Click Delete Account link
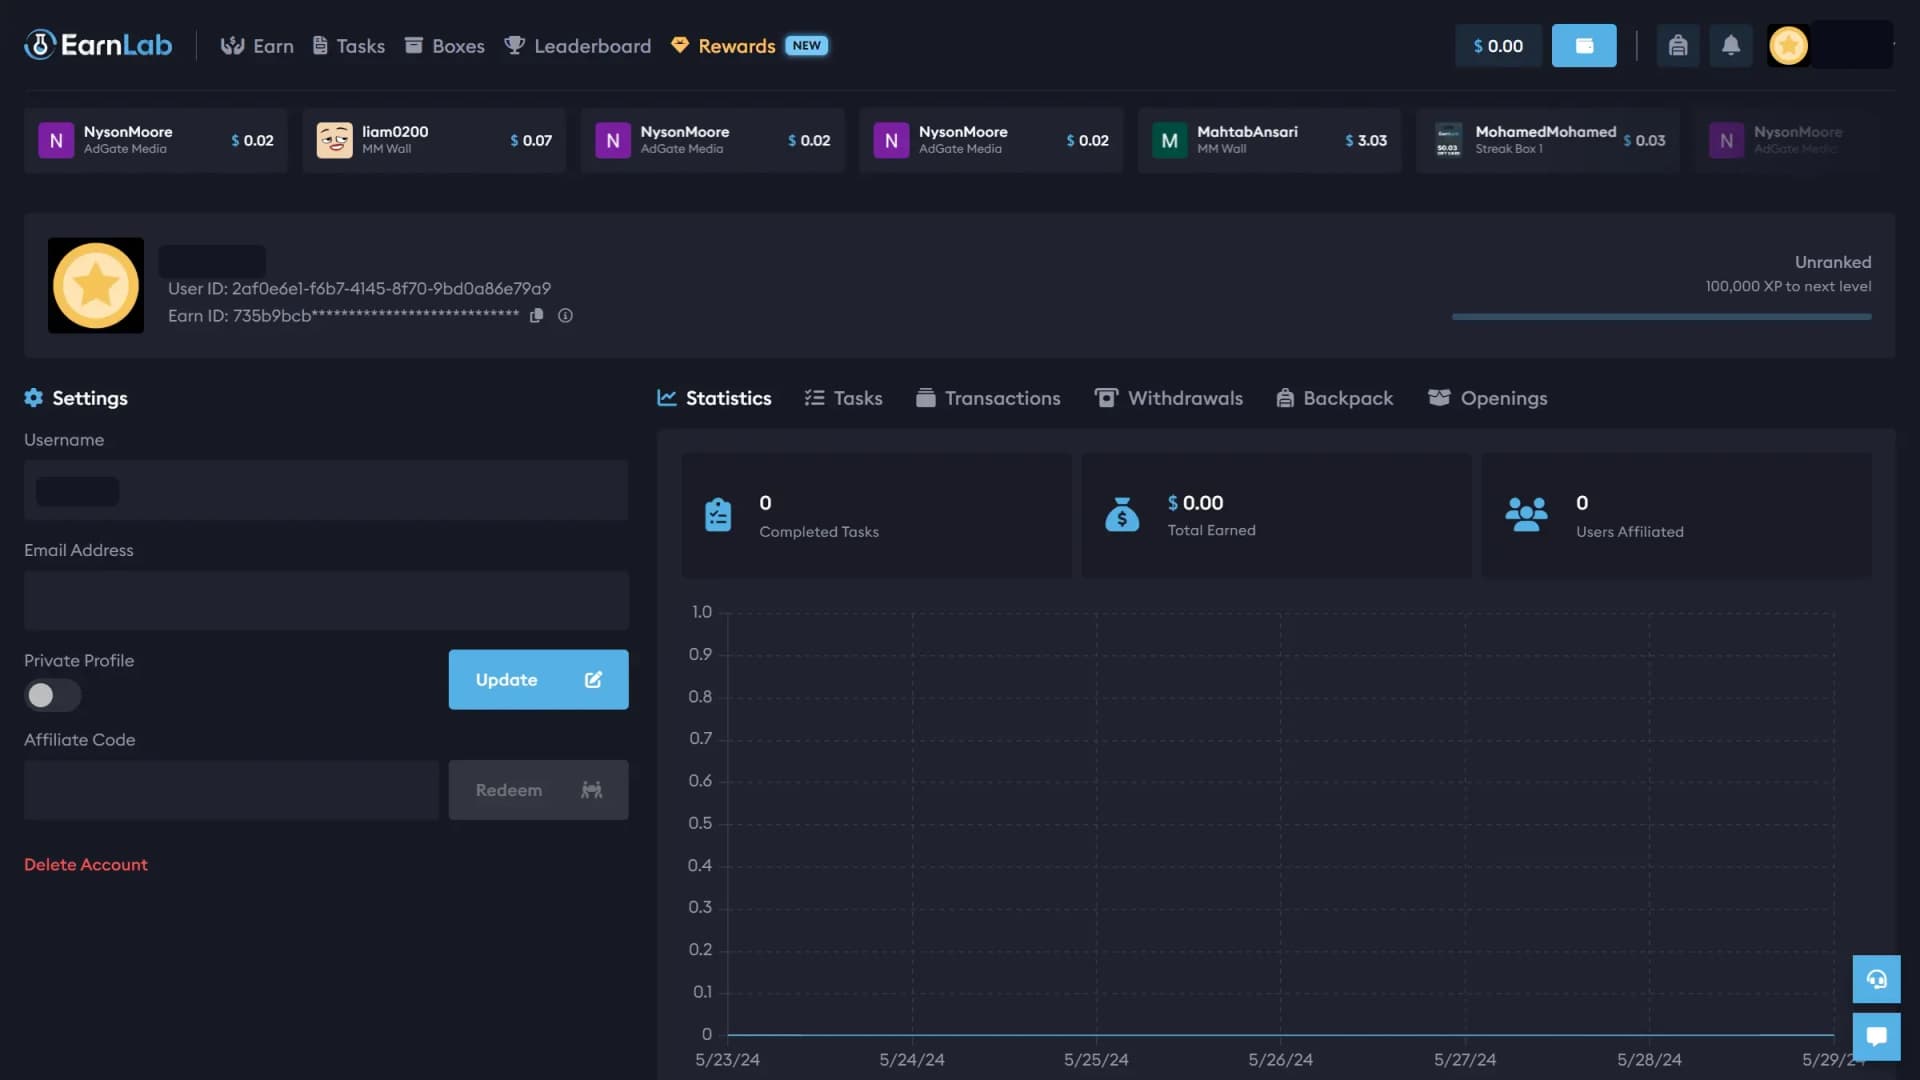This screenshot has height=1080, width=1920. [x=86, y=865]
